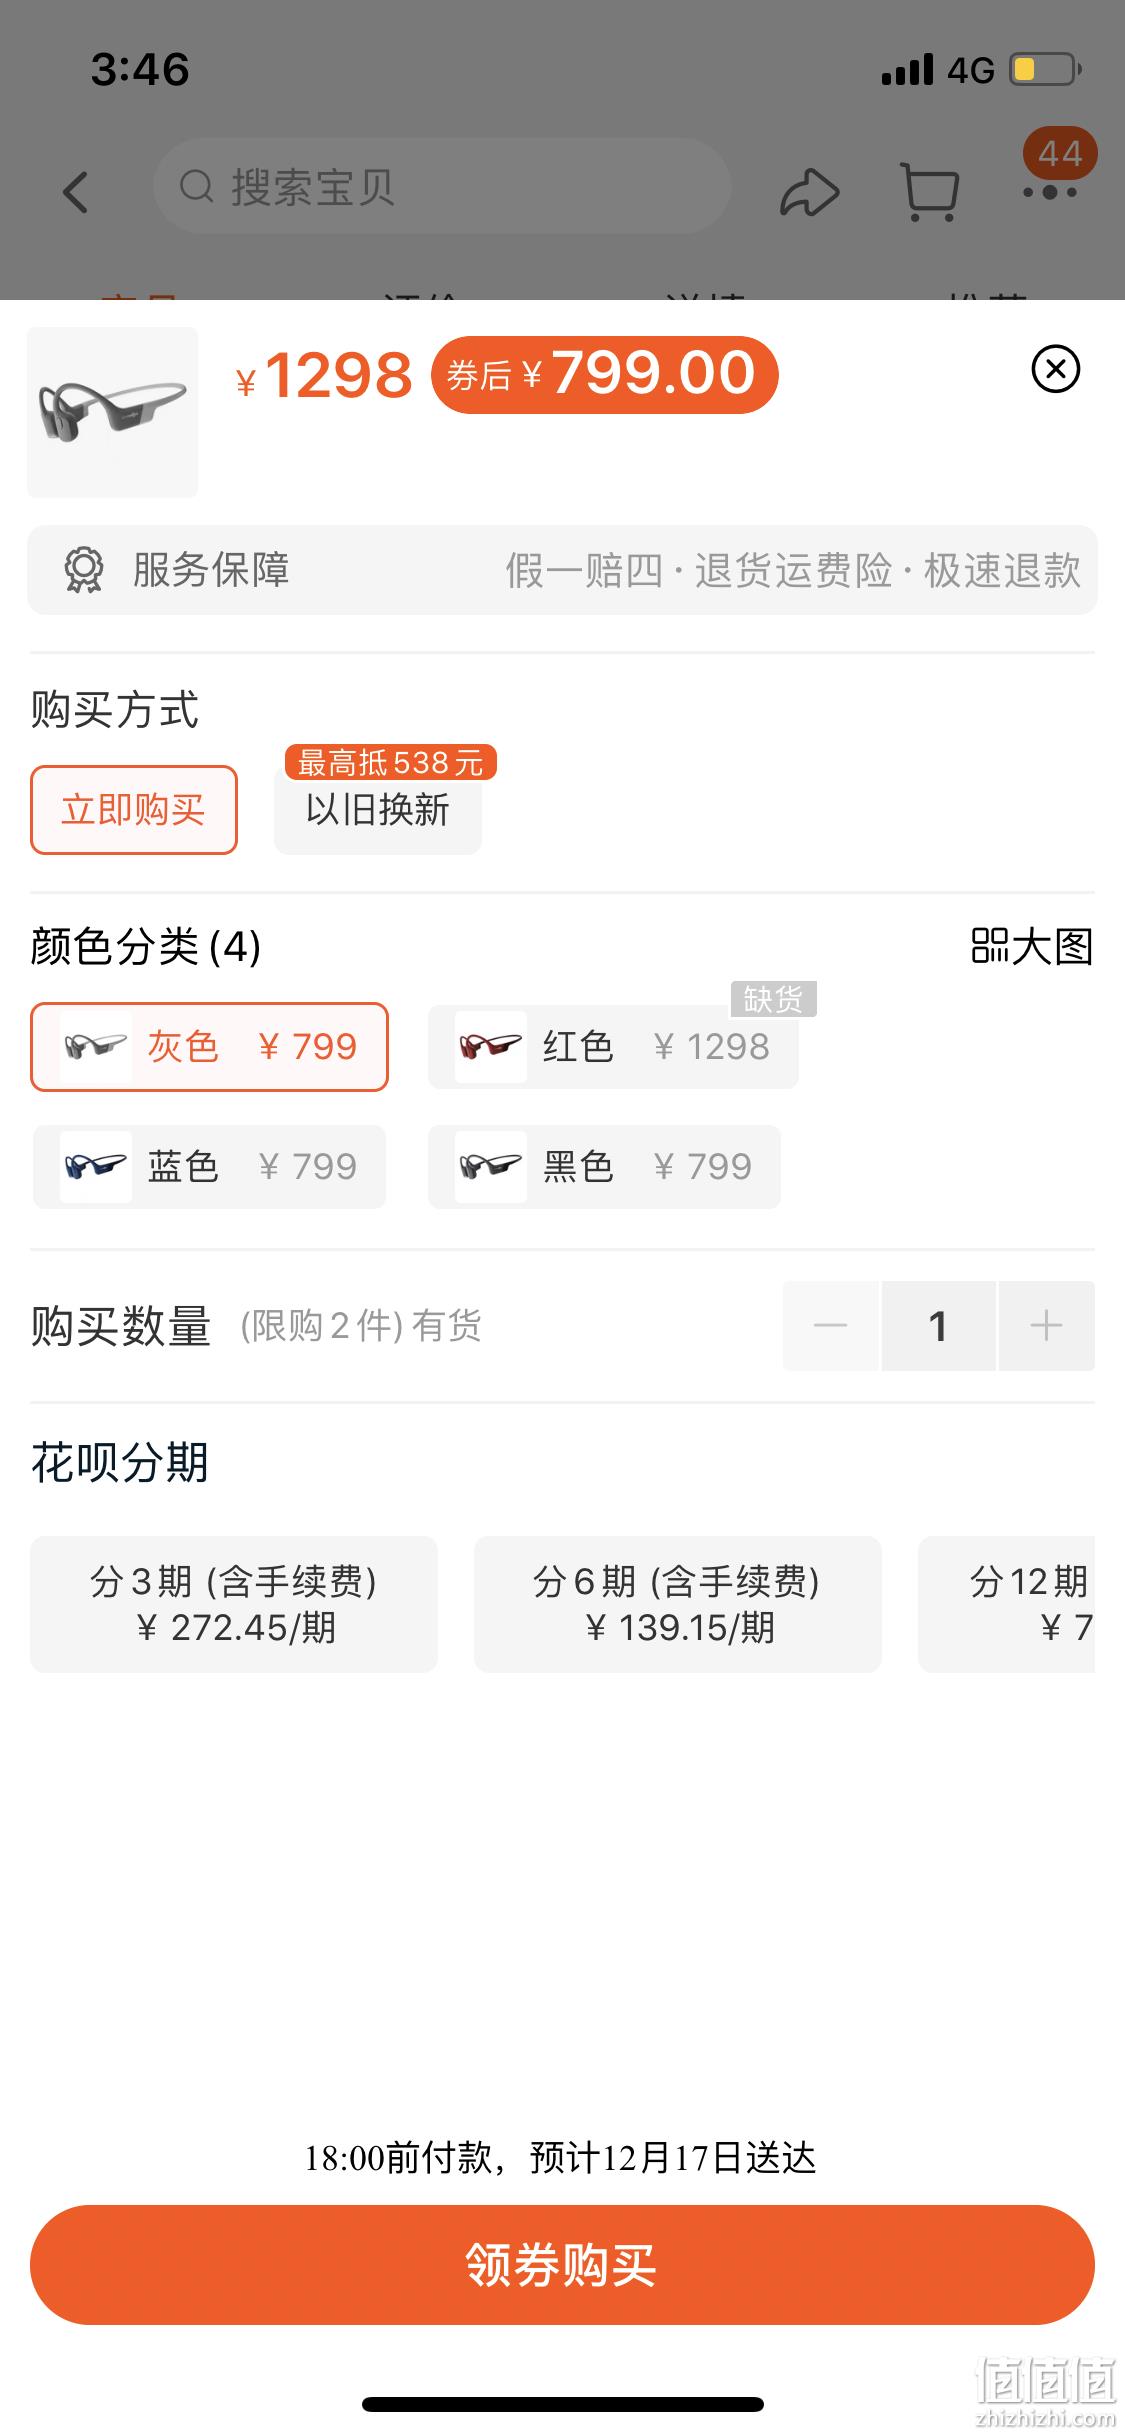Open the shopping cart icon

[x=930, y=191]
